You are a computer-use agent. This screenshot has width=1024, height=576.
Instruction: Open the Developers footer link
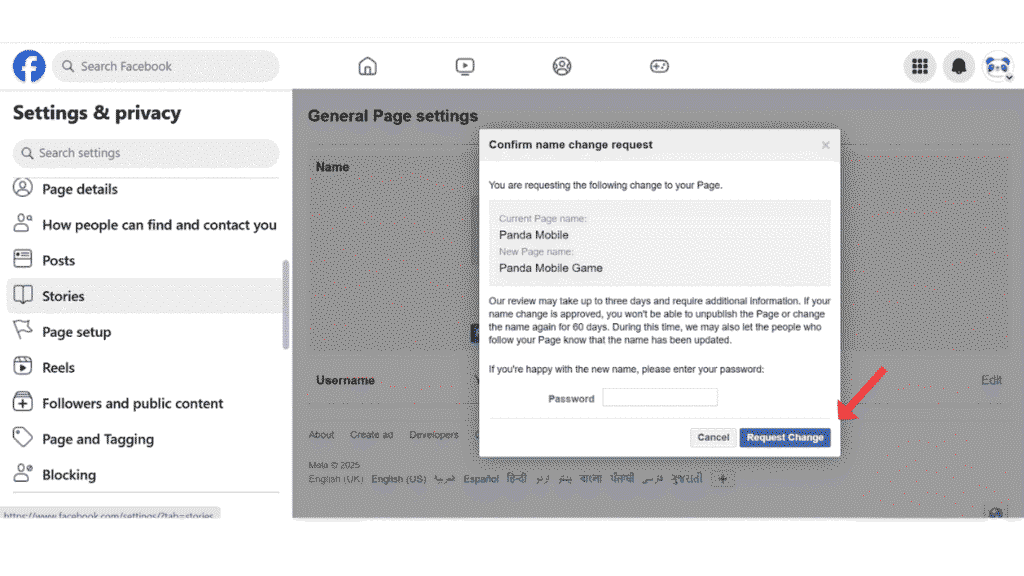pos(434,435)
